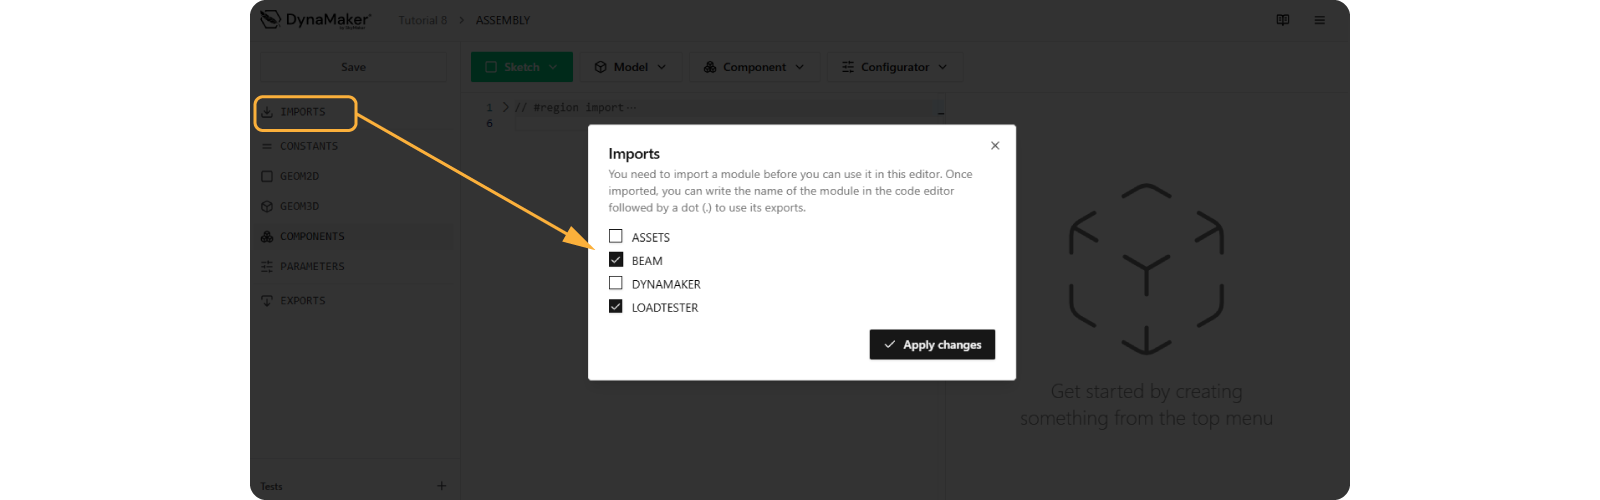Open the hamburger menu icon
Image resolution: width=1600 pixels, height=500 pixels.
coord(1319,20)
